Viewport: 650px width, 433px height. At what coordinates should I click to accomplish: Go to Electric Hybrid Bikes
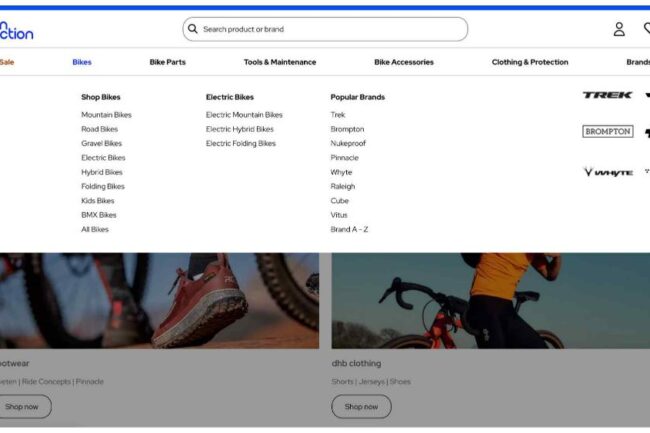[239, 129]
